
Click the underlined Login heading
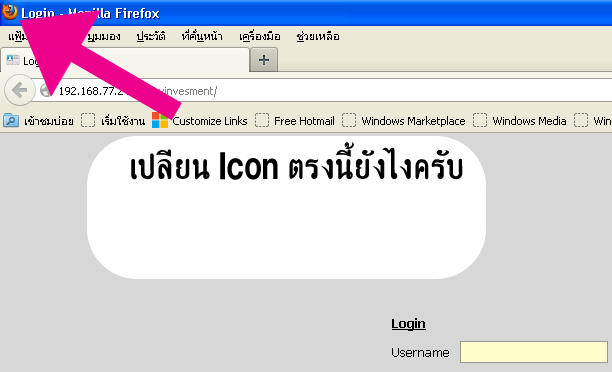pos(408,324)
